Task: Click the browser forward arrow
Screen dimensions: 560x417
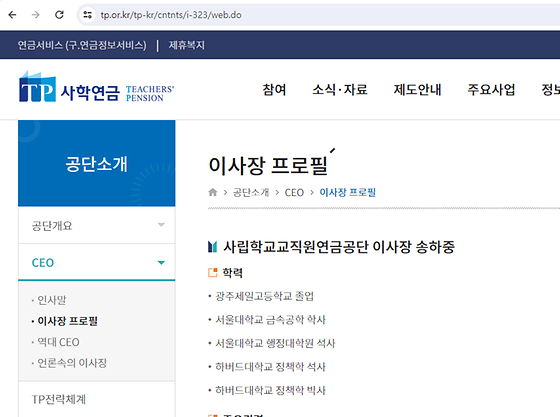Action: point(35,15)
